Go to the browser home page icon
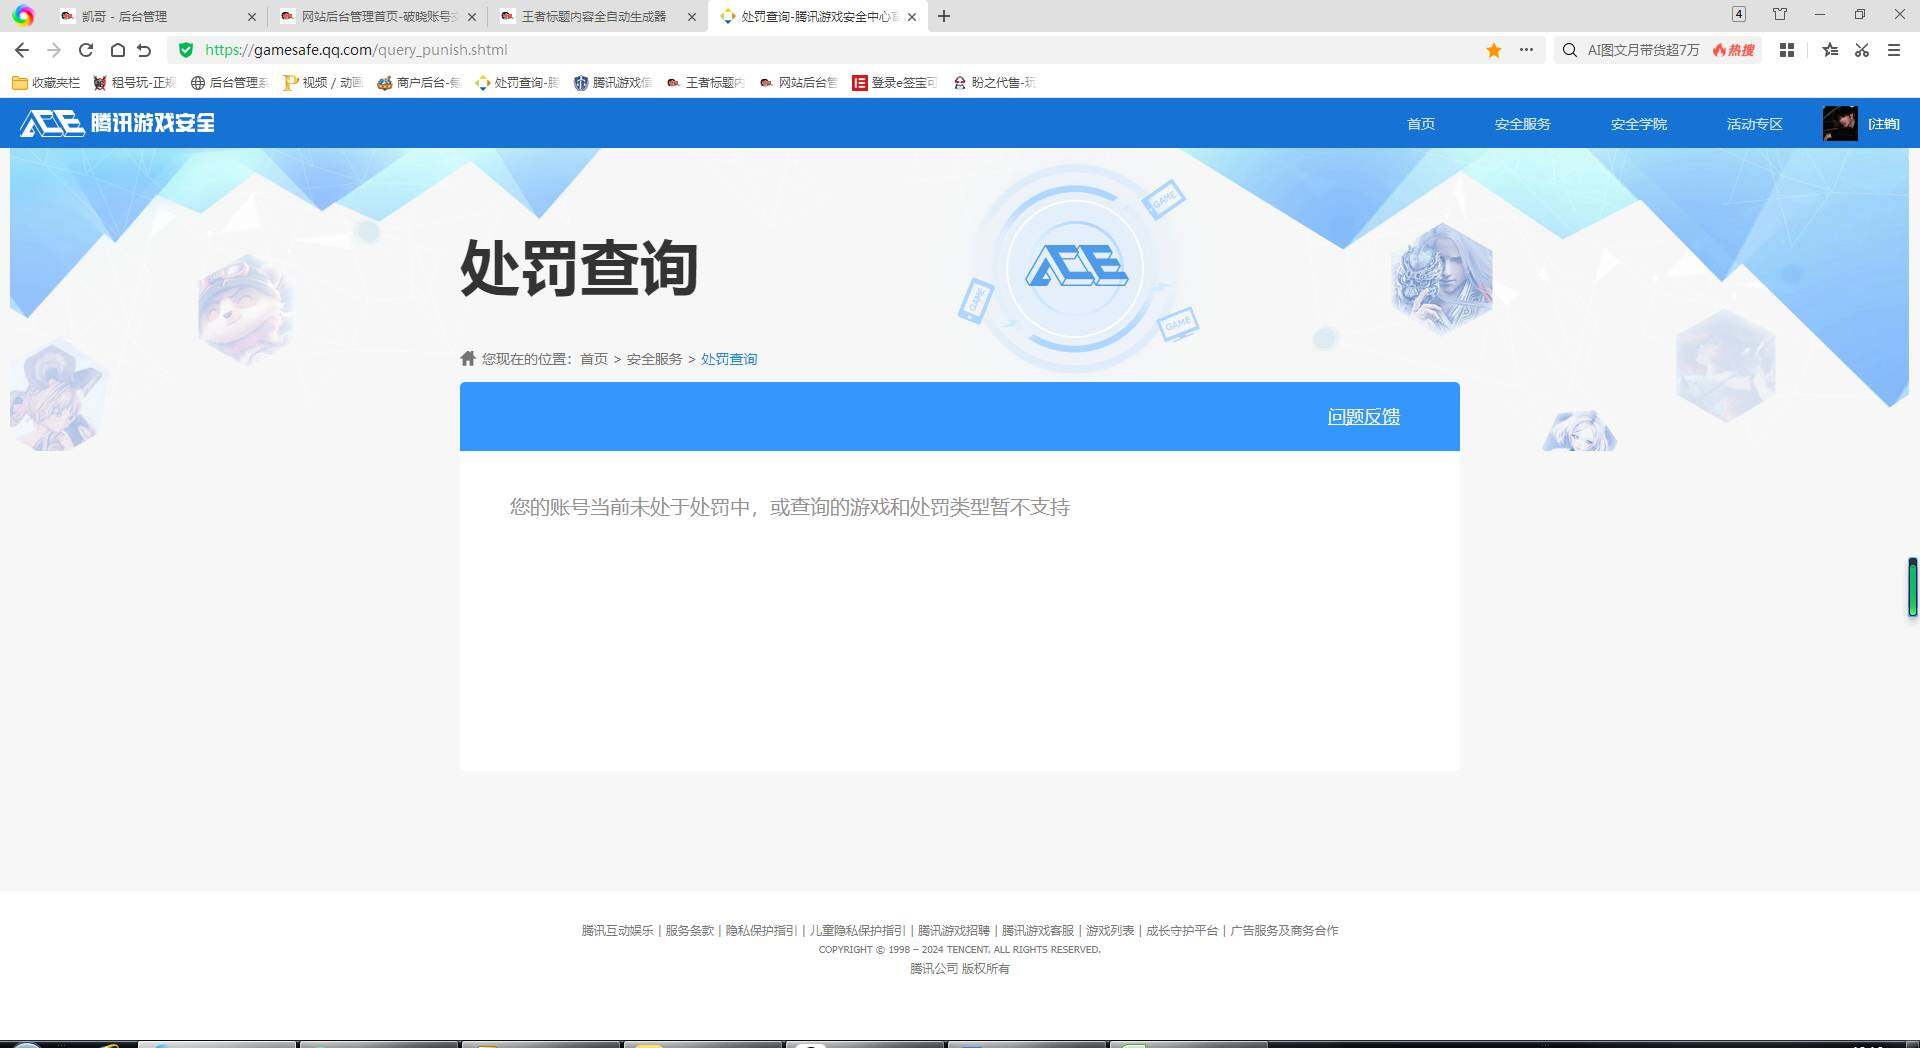The height and width of the screenshot is (1048, 1920). point(117,50)
